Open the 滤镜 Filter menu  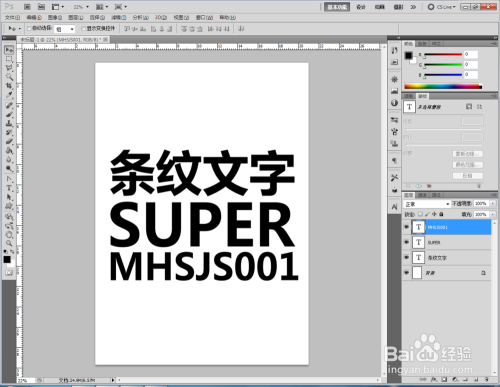(x=119, y=18)
